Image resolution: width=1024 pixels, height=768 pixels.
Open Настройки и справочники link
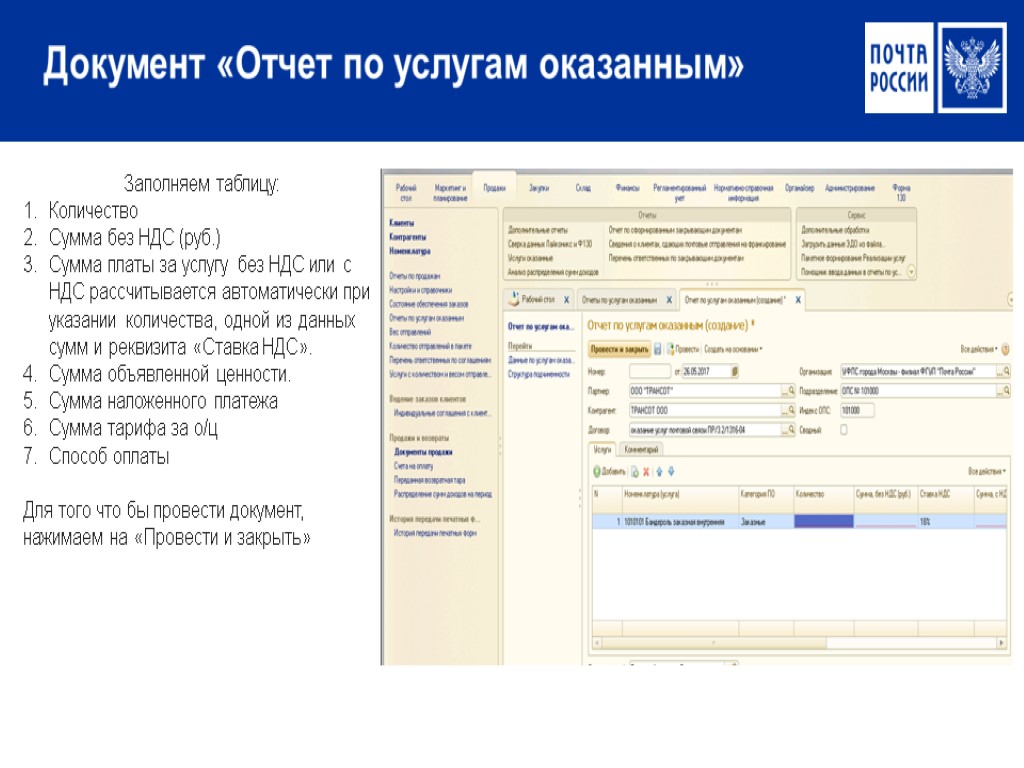(x=421, y=290)
